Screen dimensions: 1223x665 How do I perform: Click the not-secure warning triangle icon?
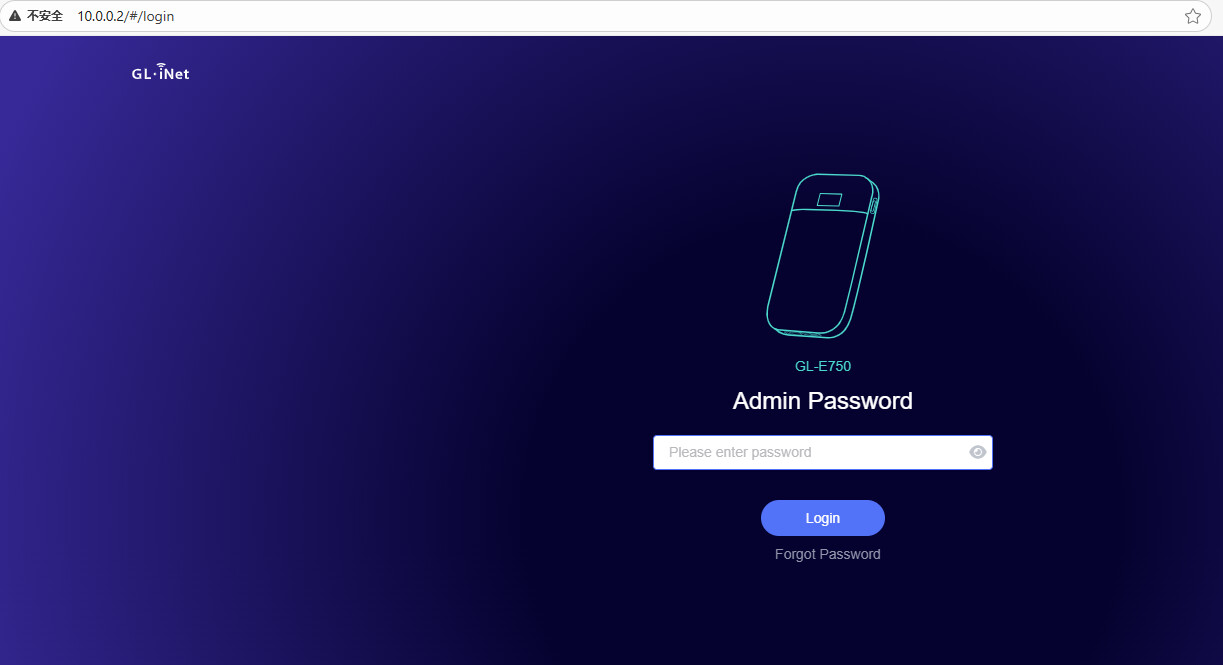[14, 16]
